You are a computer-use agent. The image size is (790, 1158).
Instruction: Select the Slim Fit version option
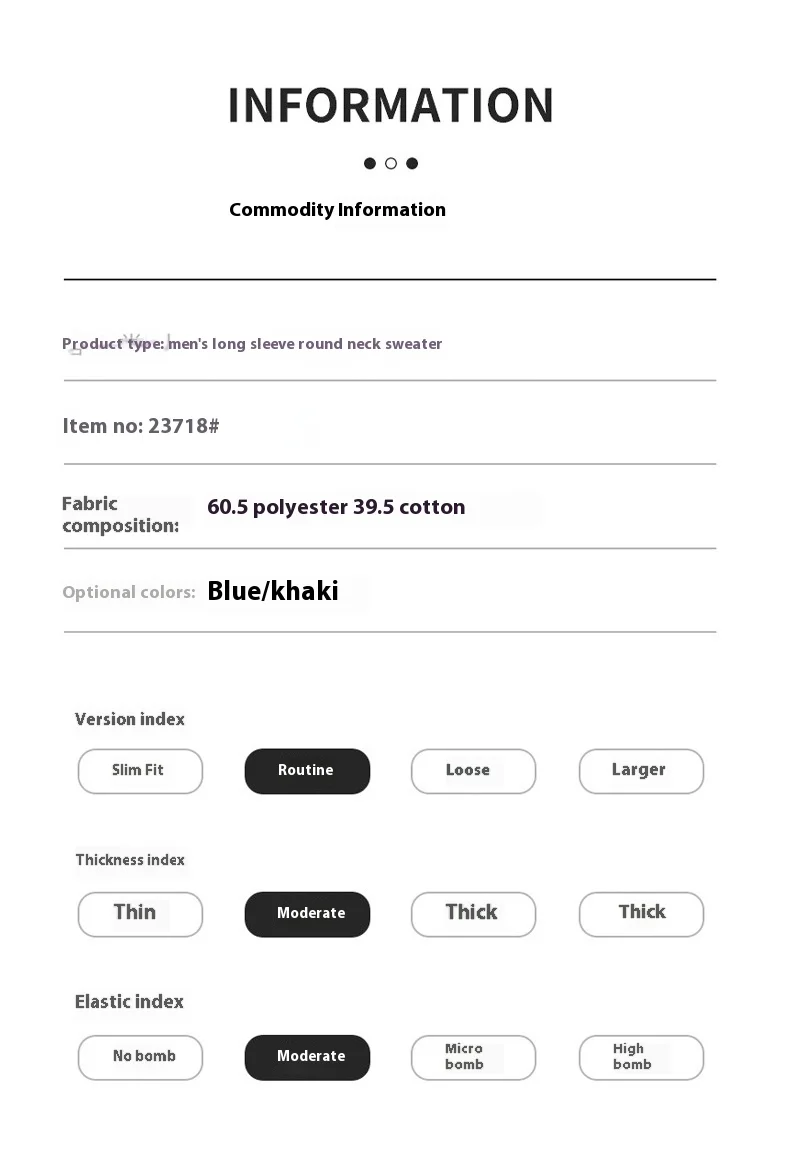point(140,771)
